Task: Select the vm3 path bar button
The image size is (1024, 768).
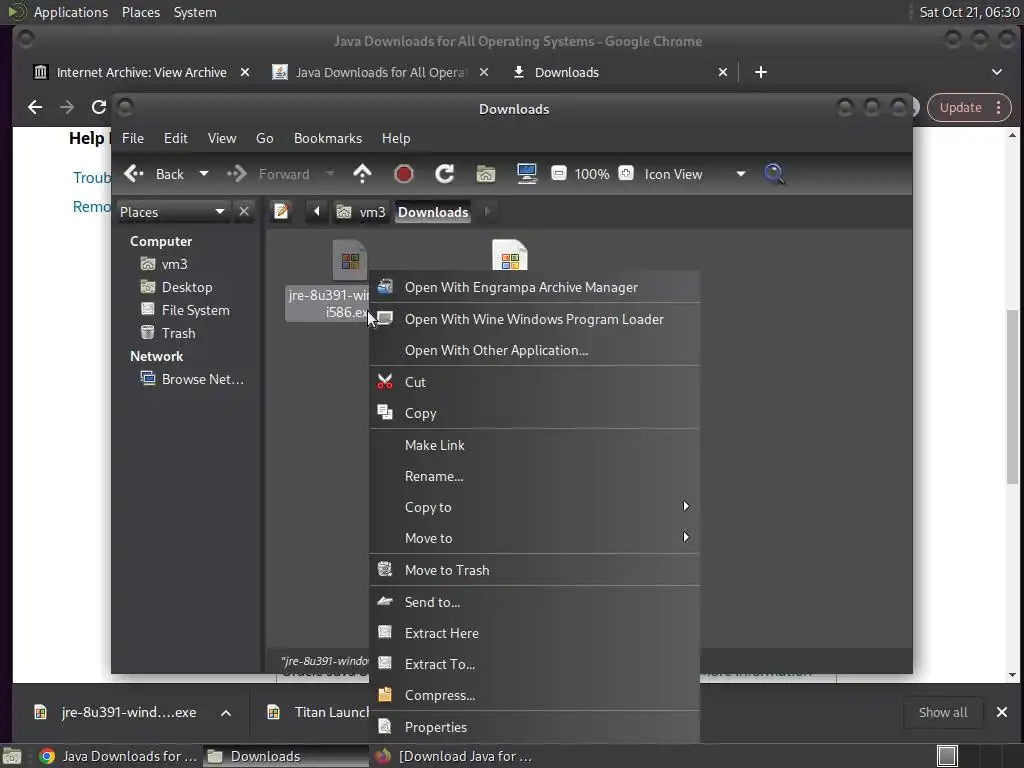Action: pos(361,212)
